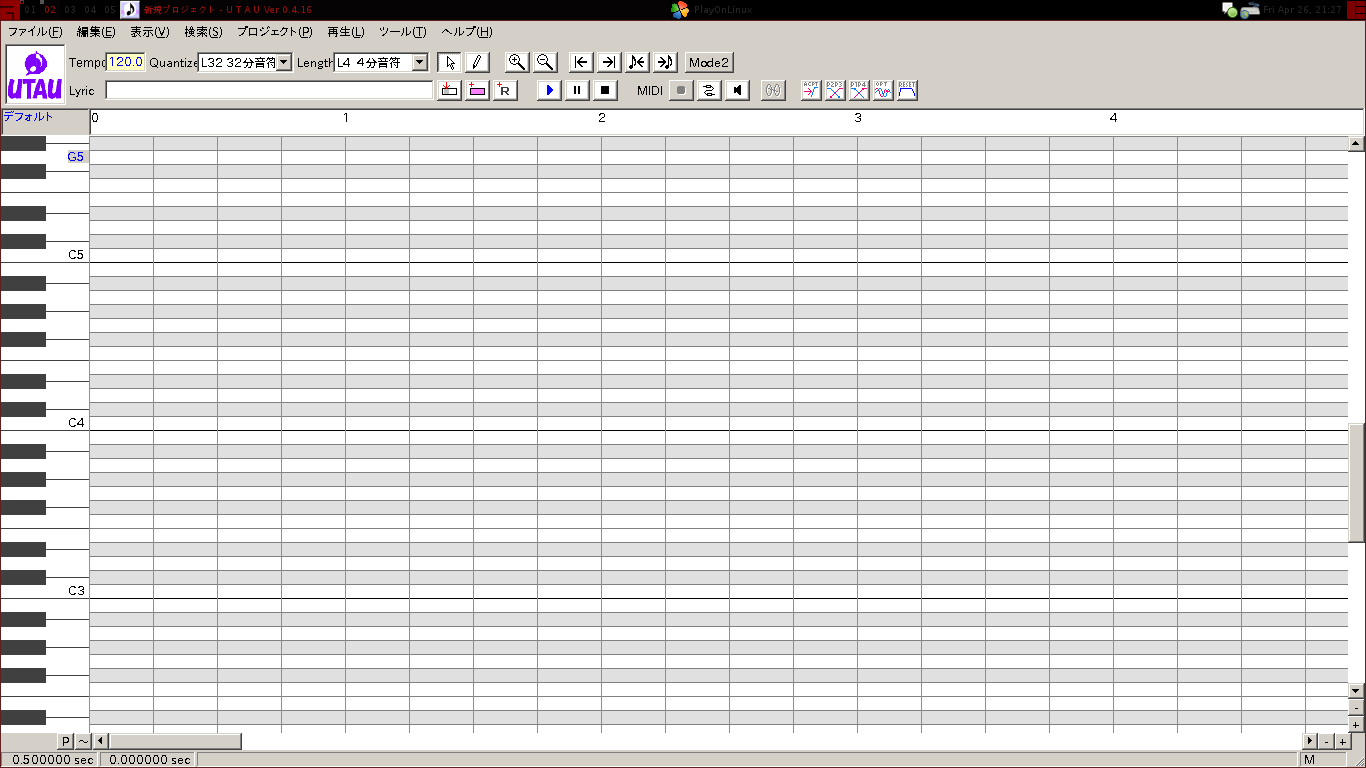Image resolution: width=1366 pixels, height=768 pixels.
Task: Click the Tempo value 120.0
Action: tap(126, 62)
